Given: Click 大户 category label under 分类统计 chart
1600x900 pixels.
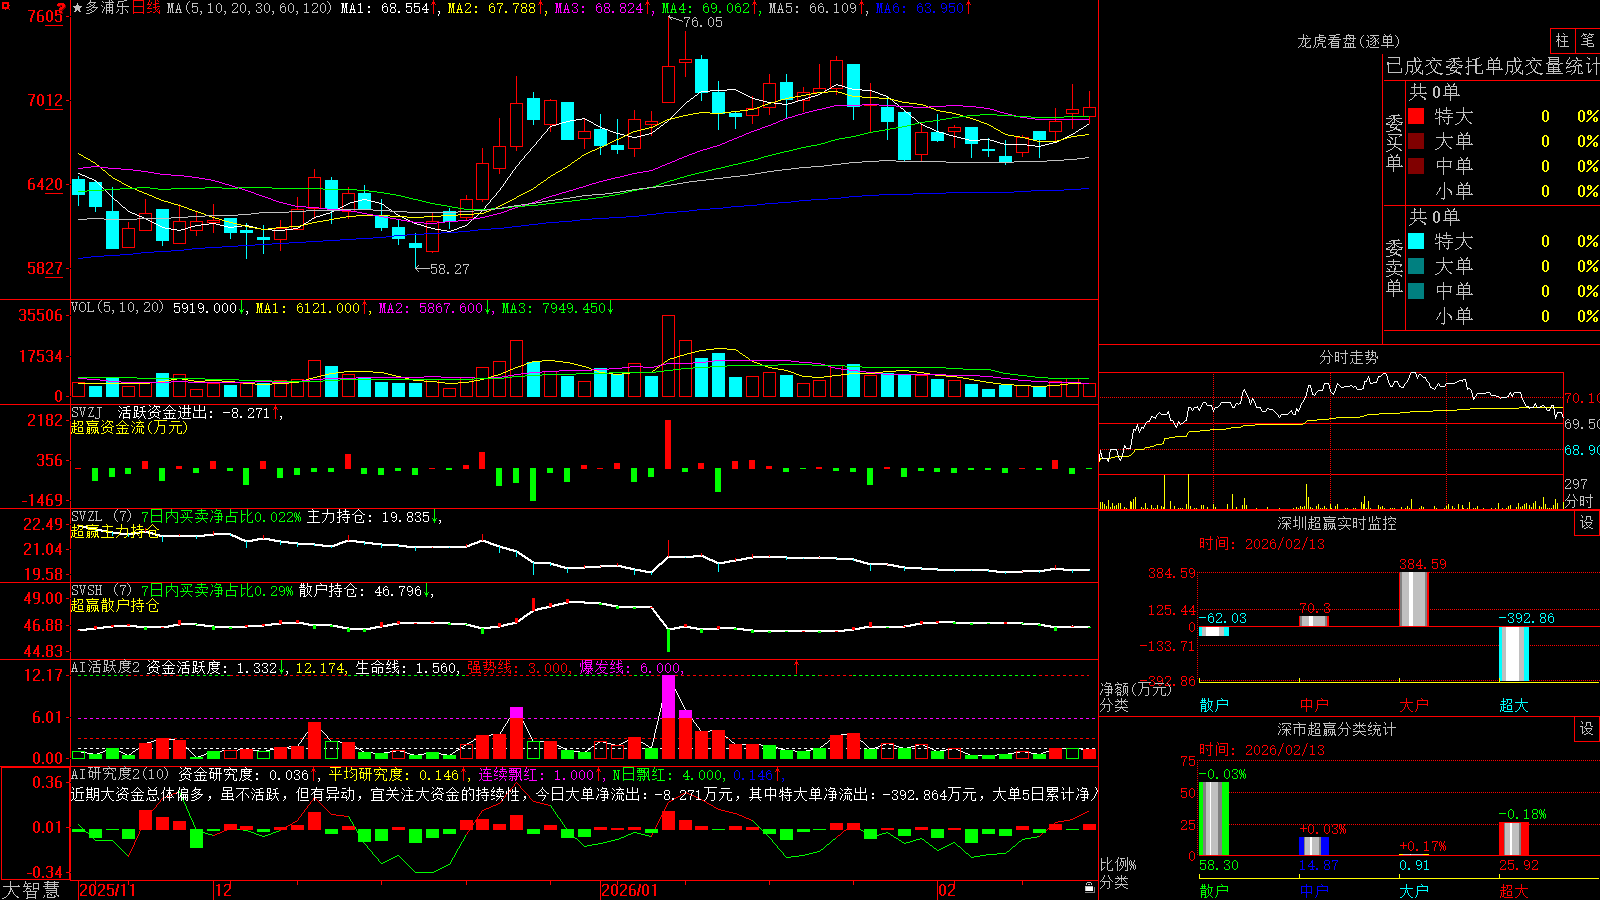Looking at the screenshot, I should 1414,891.
